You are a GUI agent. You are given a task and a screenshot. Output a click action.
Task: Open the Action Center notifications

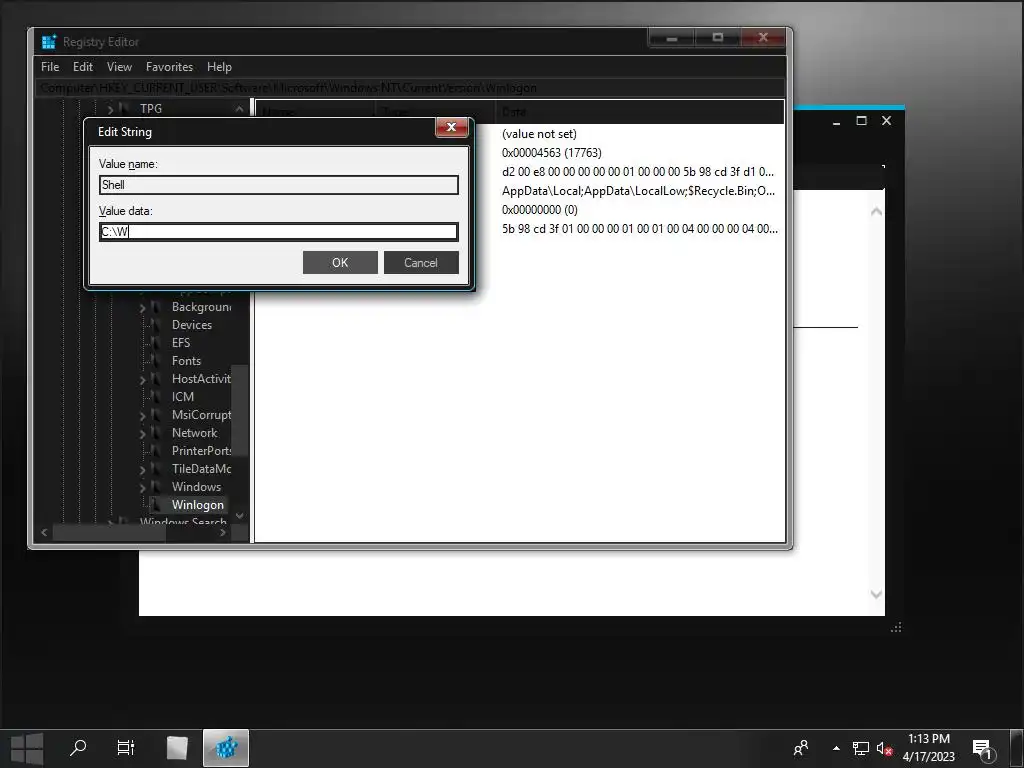coord(982,750)
